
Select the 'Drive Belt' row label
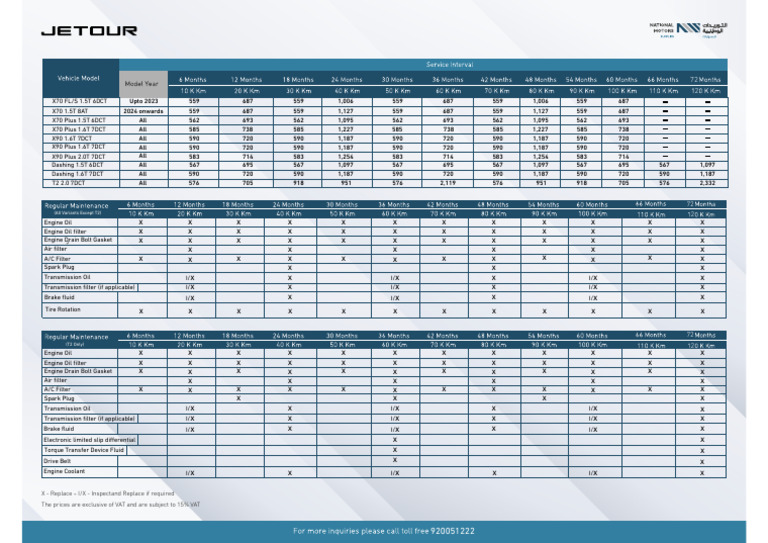click(x=58, y=461)
